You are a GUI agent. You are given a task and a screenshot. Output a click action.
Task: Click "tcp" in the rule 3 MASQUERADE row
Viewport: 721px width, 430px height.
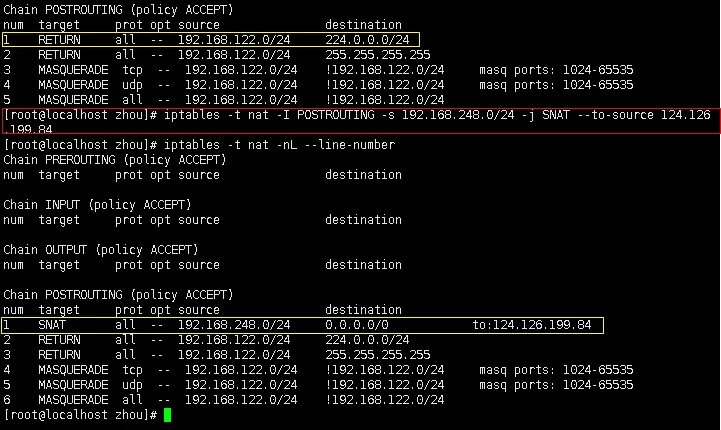[132, 70]
